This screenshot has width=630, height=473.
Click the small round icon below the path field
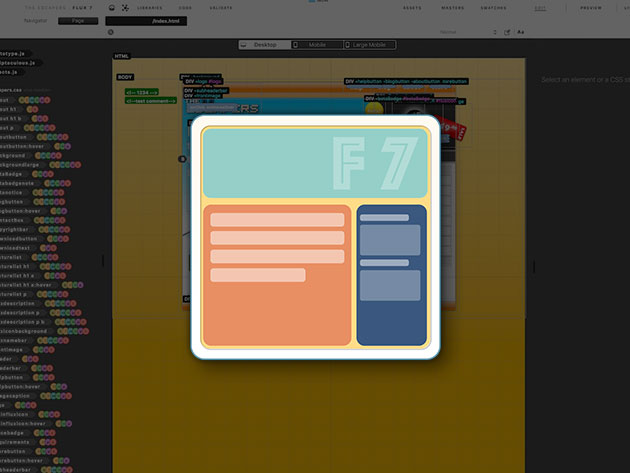110,32
